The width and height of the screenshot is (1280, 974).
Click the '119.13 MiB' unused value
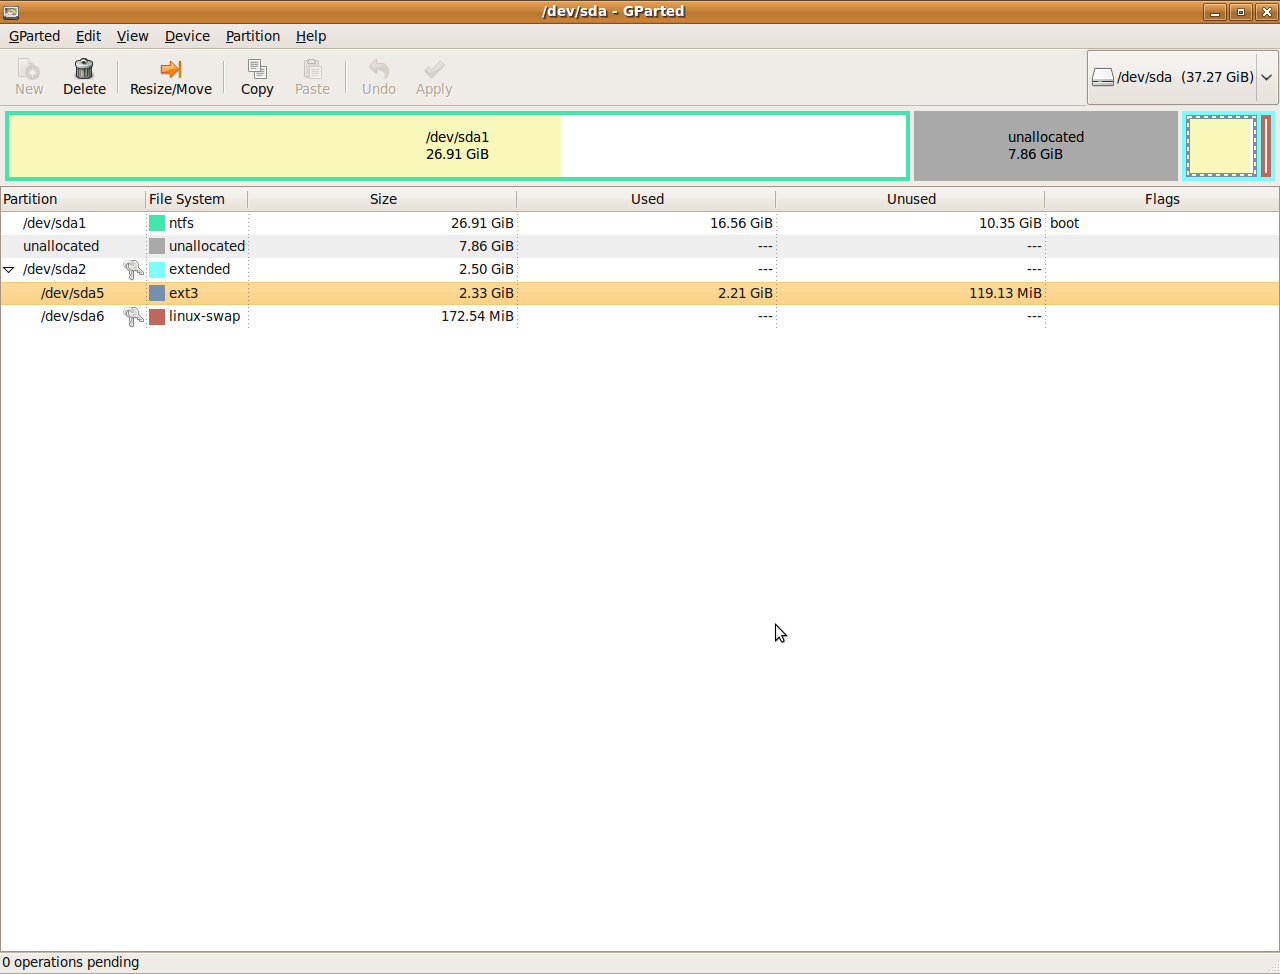tap(1004, 293)
